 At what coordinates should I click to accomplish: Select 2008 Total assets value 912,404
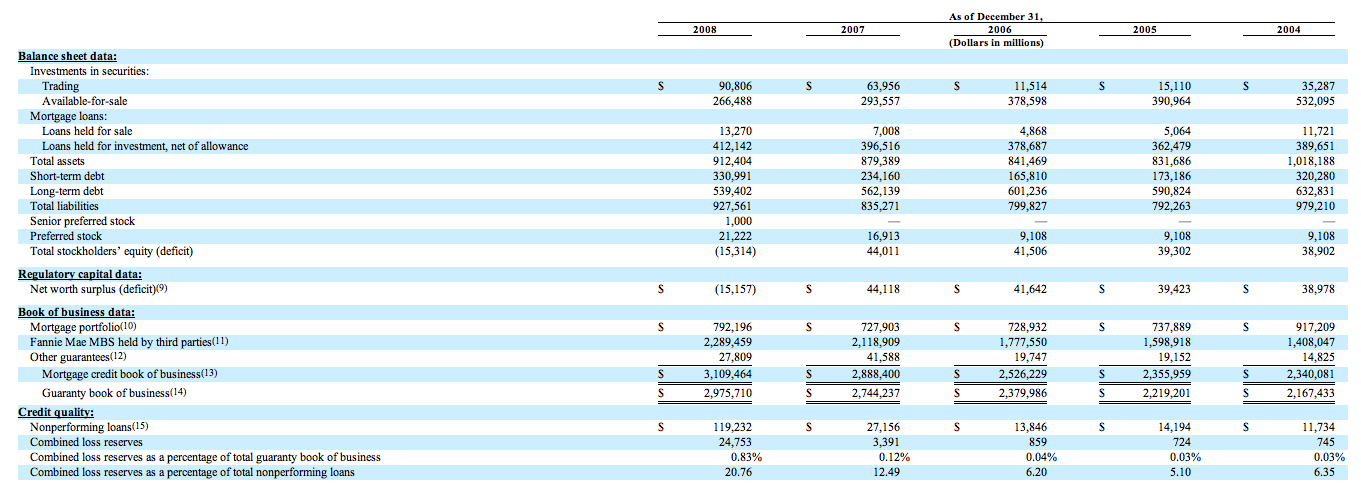click(x=731, y=161)
